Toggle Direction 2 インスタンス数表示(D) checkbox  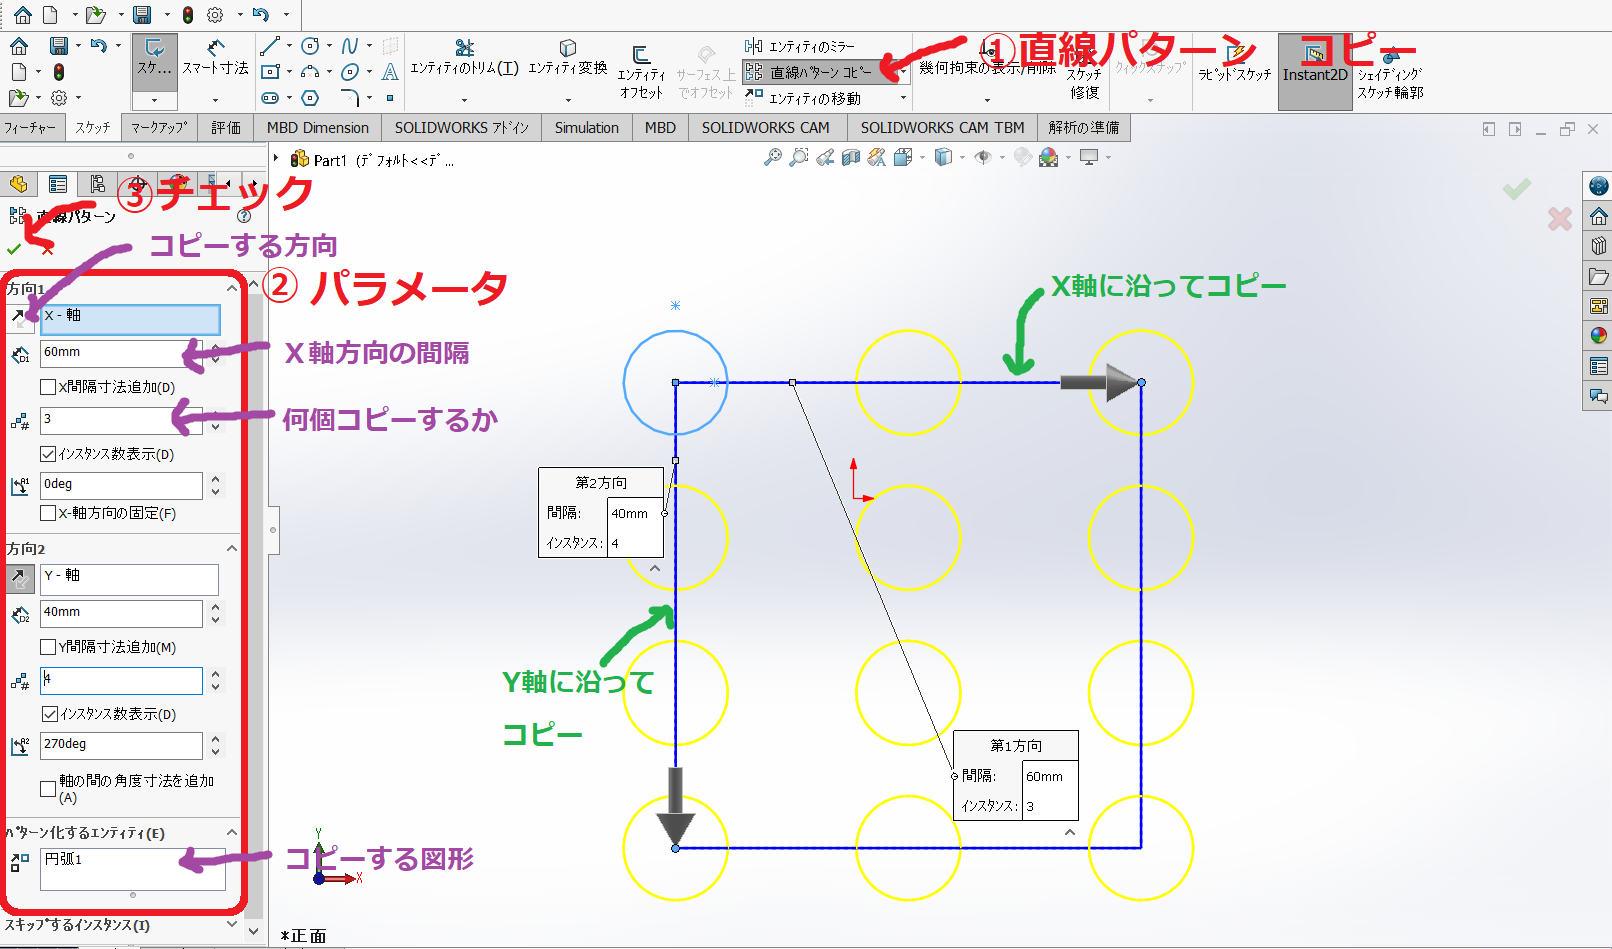(50, 714)
